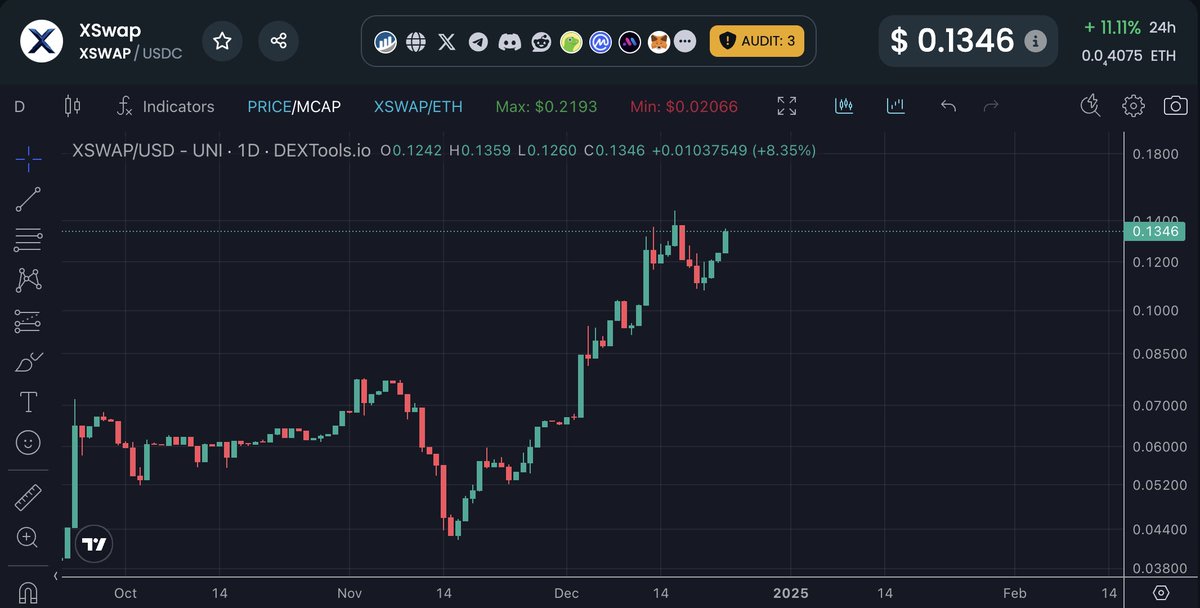The image size is (1200, 608).
Task: Expand the social links ellipsis menu
Action: pos(685,42)
